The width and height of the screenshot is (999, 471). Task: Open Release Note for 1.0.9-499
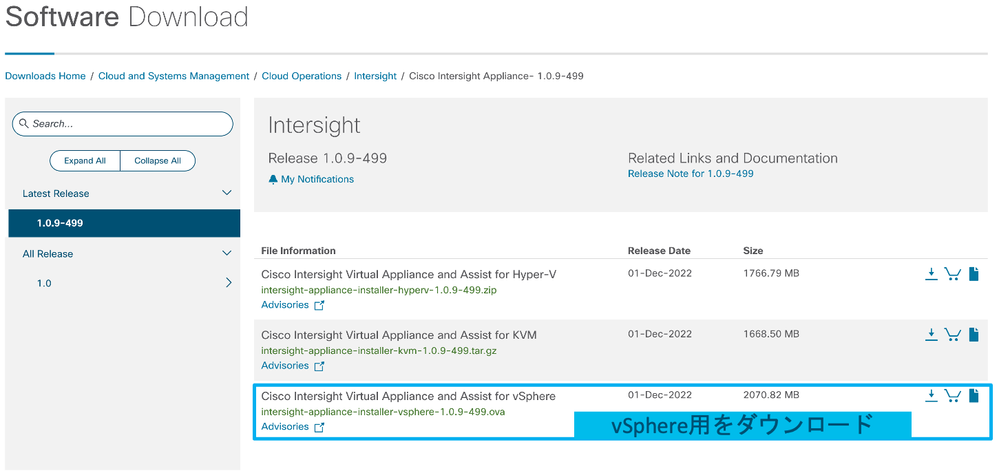tap(691, 173)
